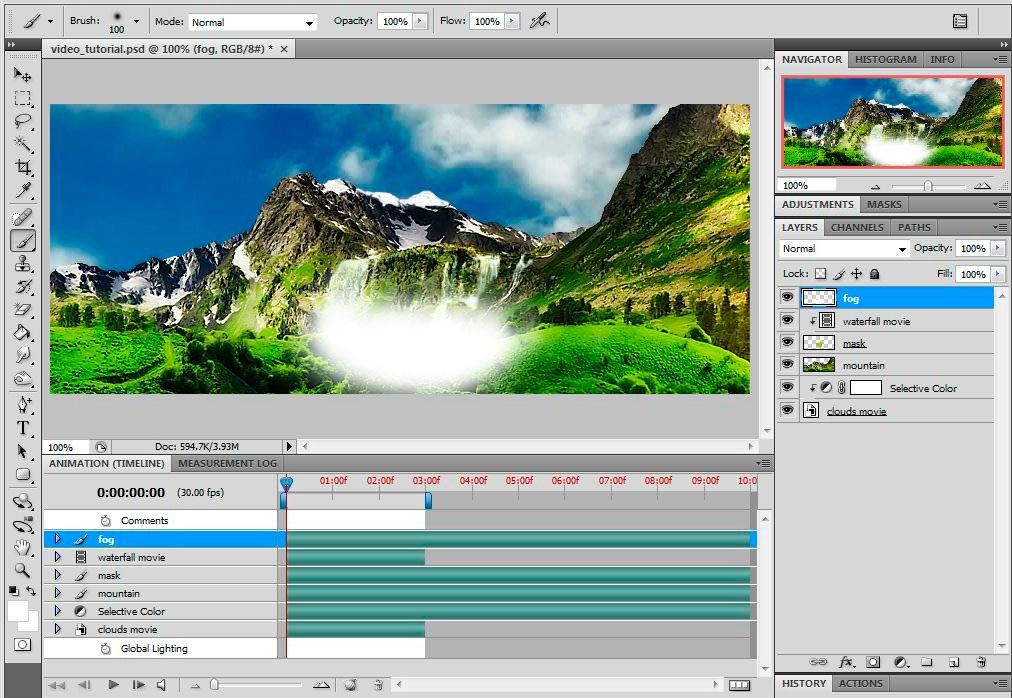Viewport: 1012px width, 698px height.
Task: Select the Type tool
Action: pyautogui.click(x=23, y=427)
